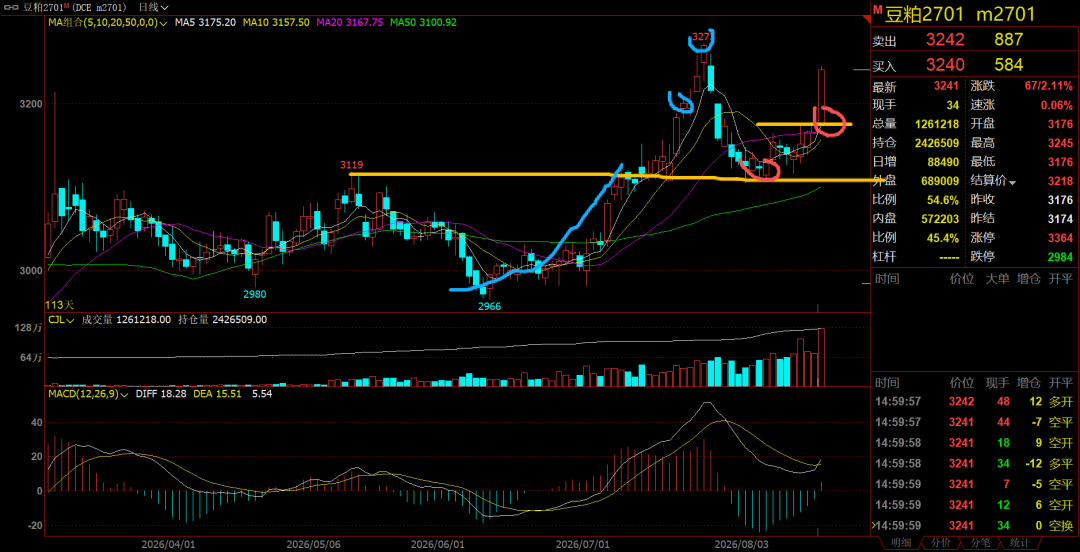Open the CJL volume indicator dropdown
This screenshot has width=1080, height=552.
(62, 320)
